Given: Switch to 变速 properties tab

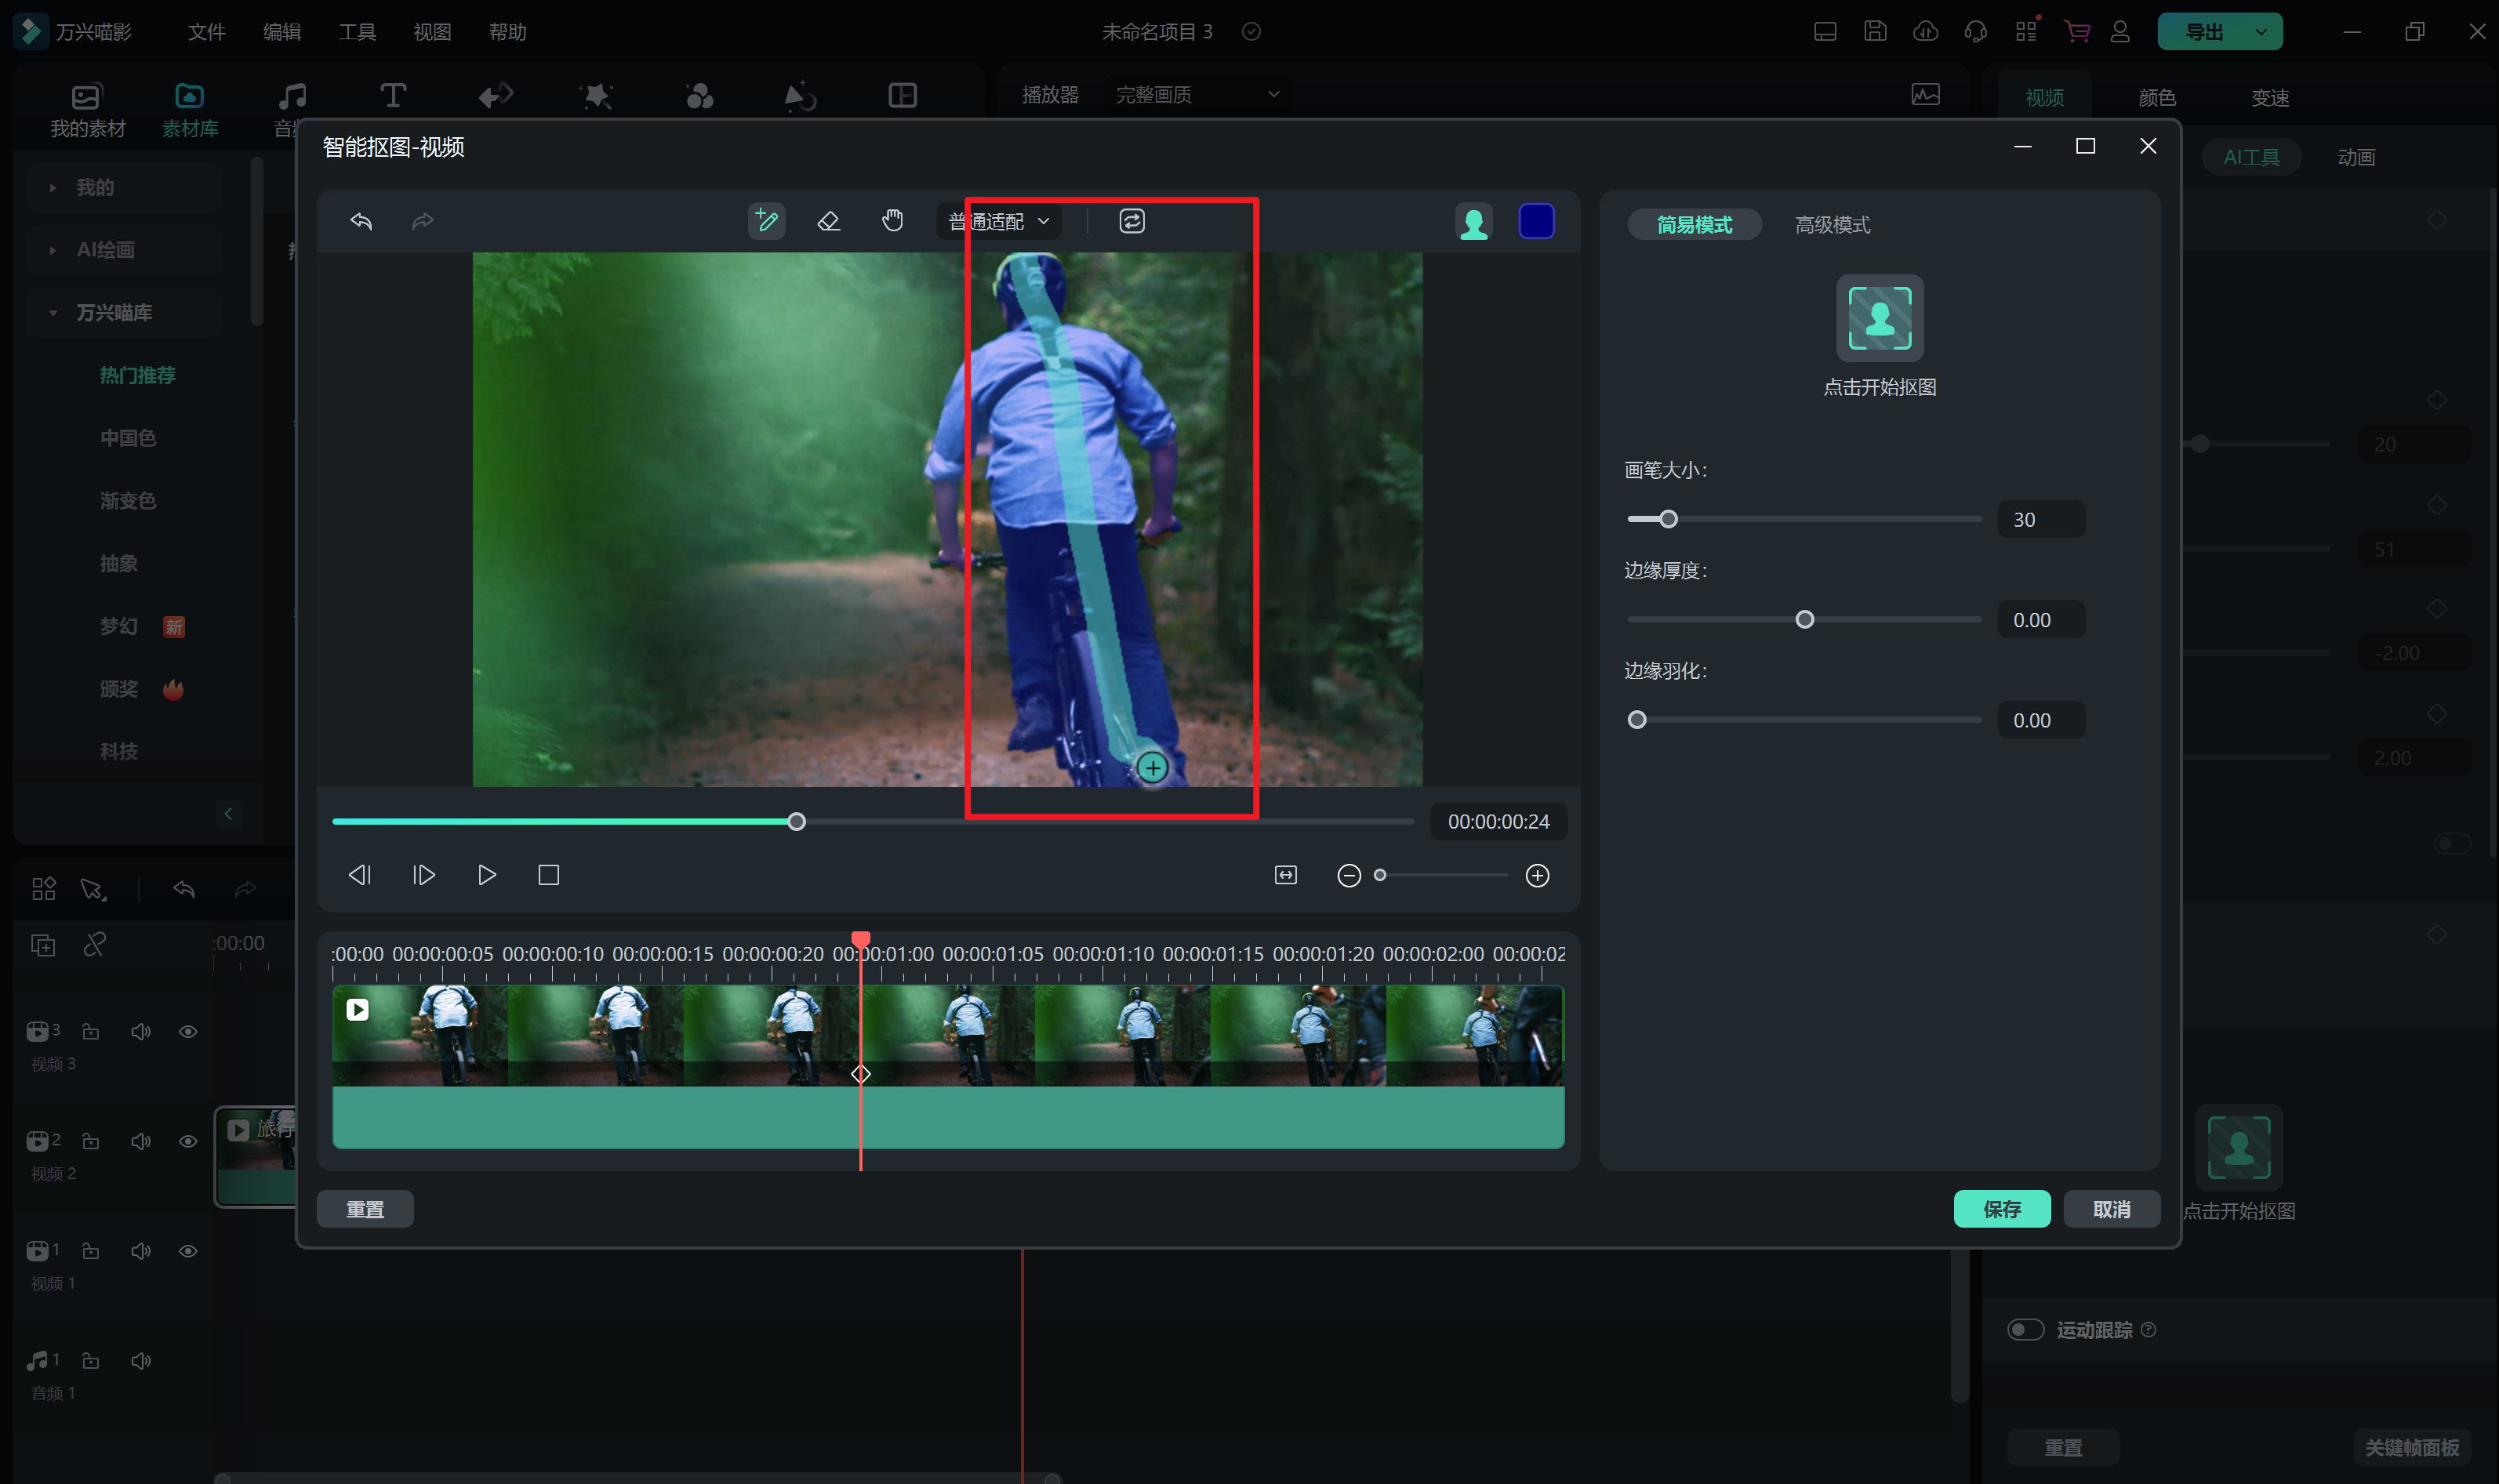Looking at the screenshot, I should click(x=2270, y=98).
